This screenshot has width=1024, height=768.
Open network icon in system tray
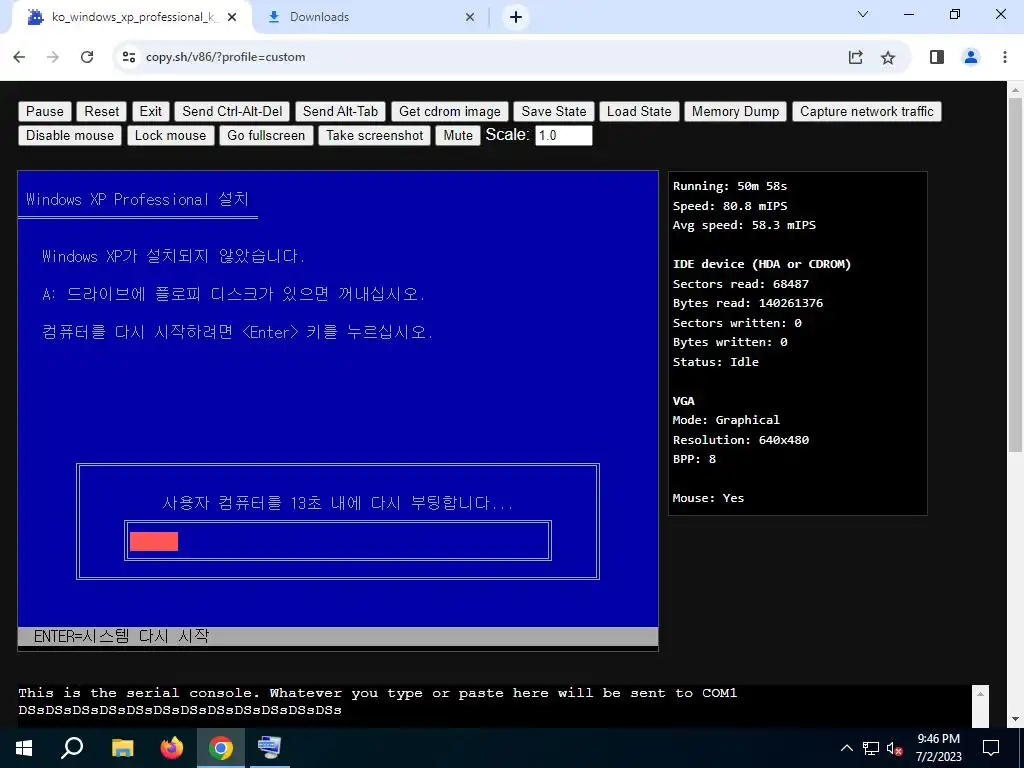click(871, 748)
